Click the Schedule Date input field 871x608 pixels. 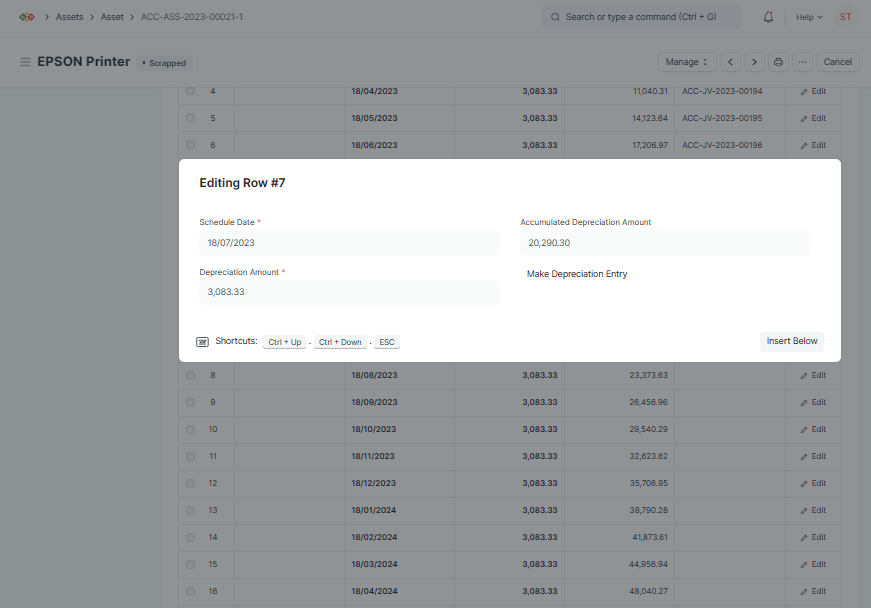pyautogui.click(x=348, y=242)
